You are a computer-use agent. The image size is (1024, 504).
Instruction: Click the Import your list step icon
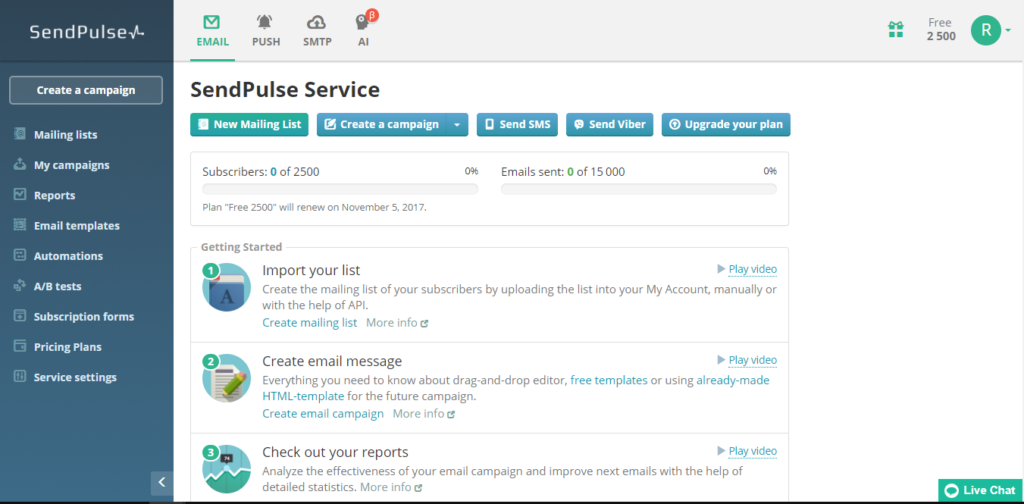226,287
